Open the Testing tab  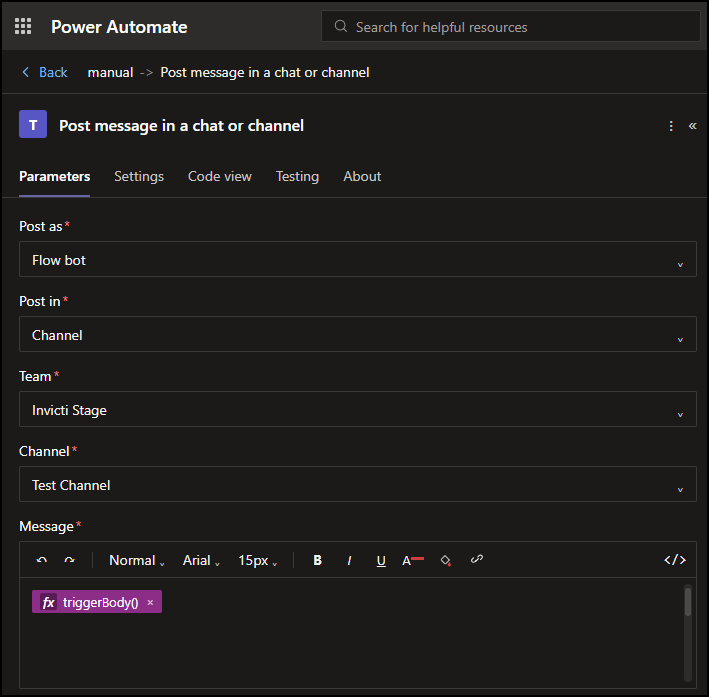297,176
